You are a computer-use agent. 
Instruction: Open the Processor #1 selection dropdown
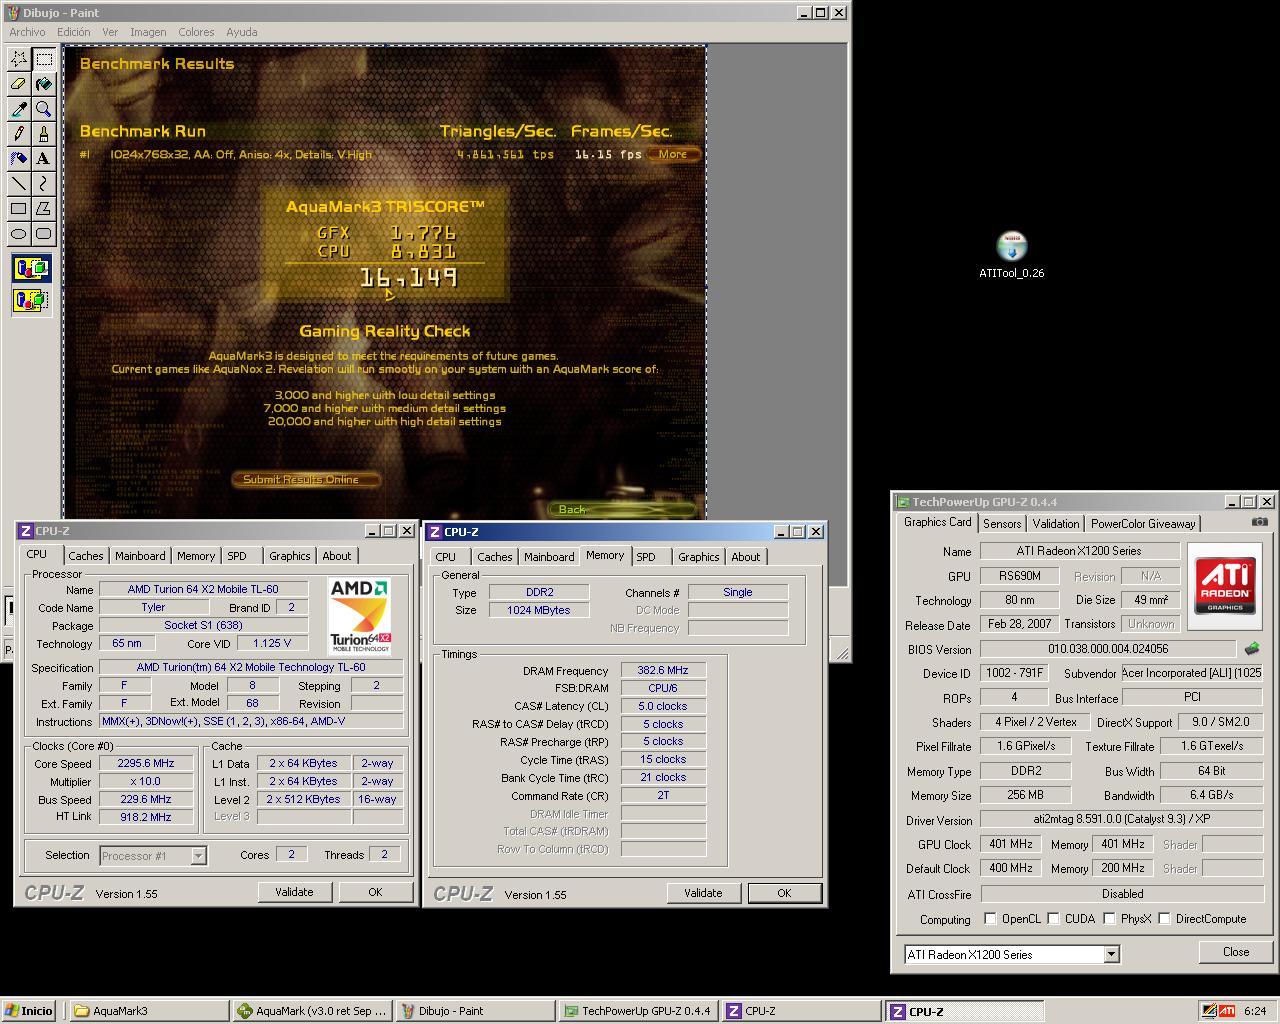point(198,856)
